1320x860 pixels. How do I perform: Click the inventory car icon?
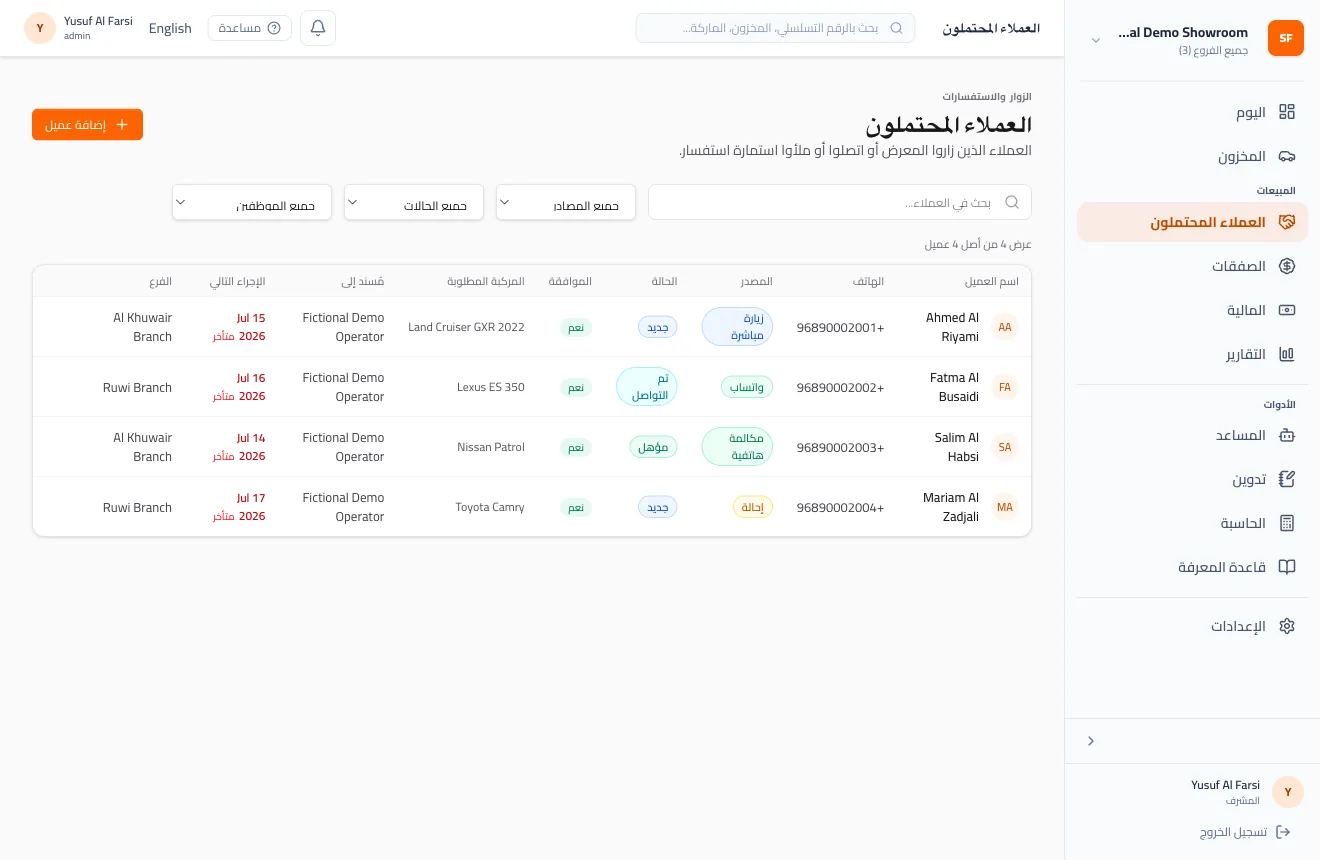pyautogui.click(x=1287, y=156)
